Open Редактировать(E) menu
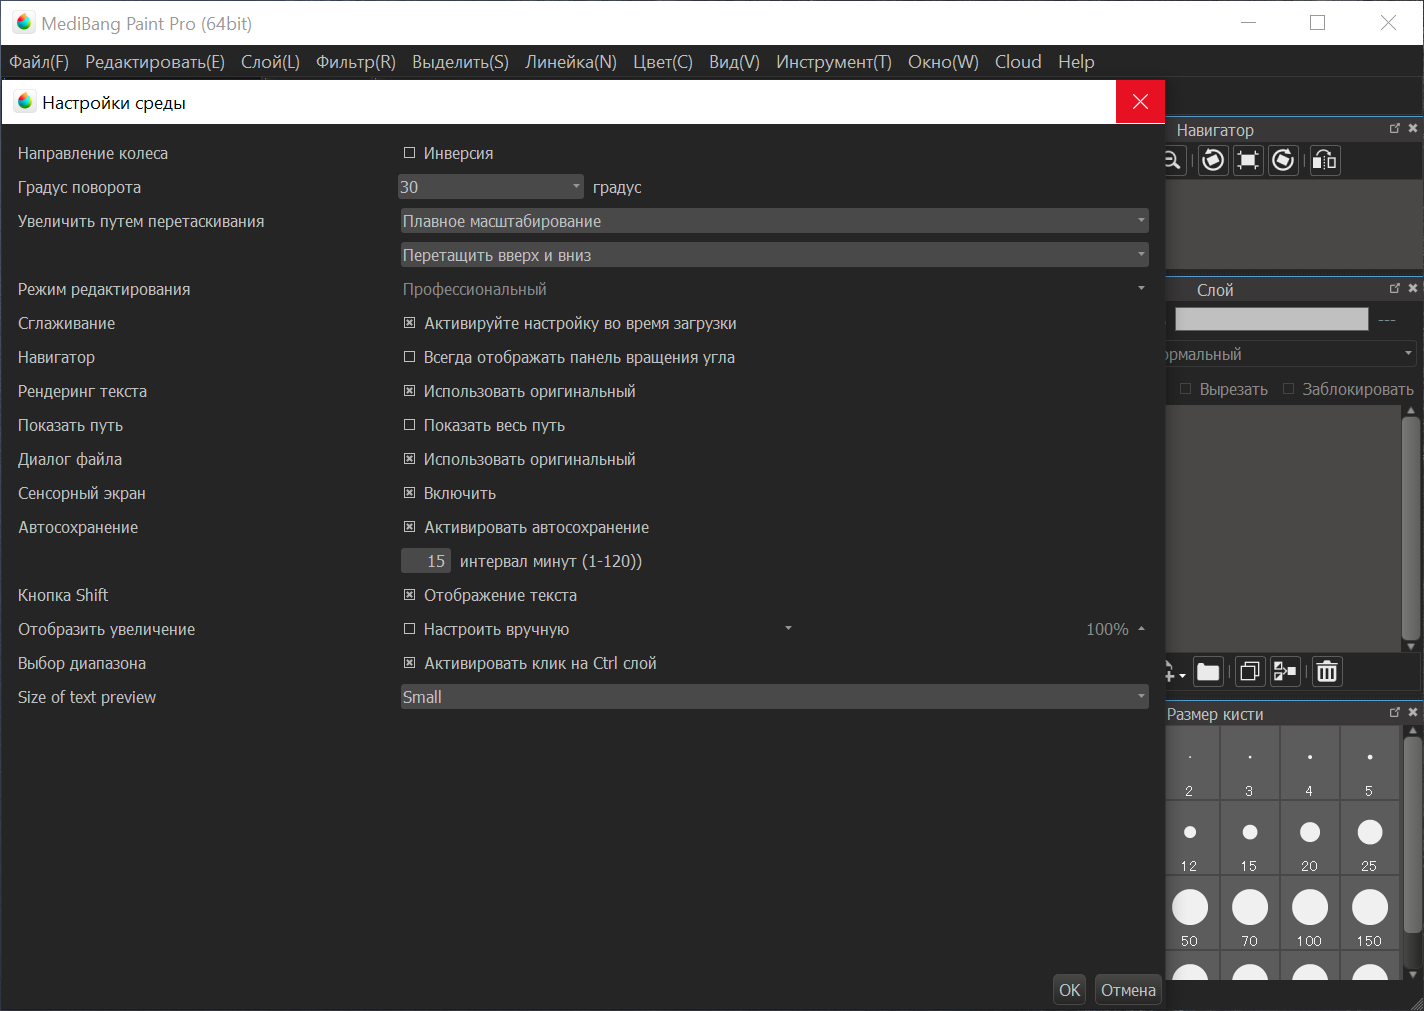The width and height of the screenshot is (1424, 1011). 155,62
